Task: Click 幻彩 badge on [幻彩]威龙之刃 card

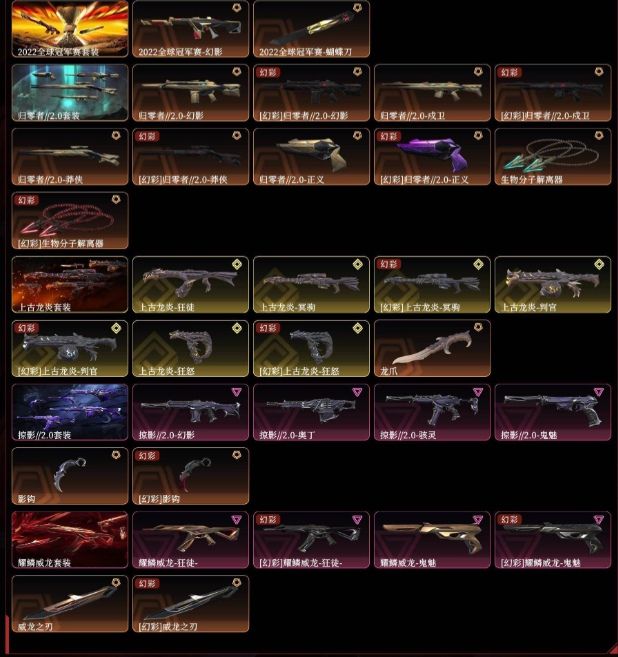Action: [147, 584]
